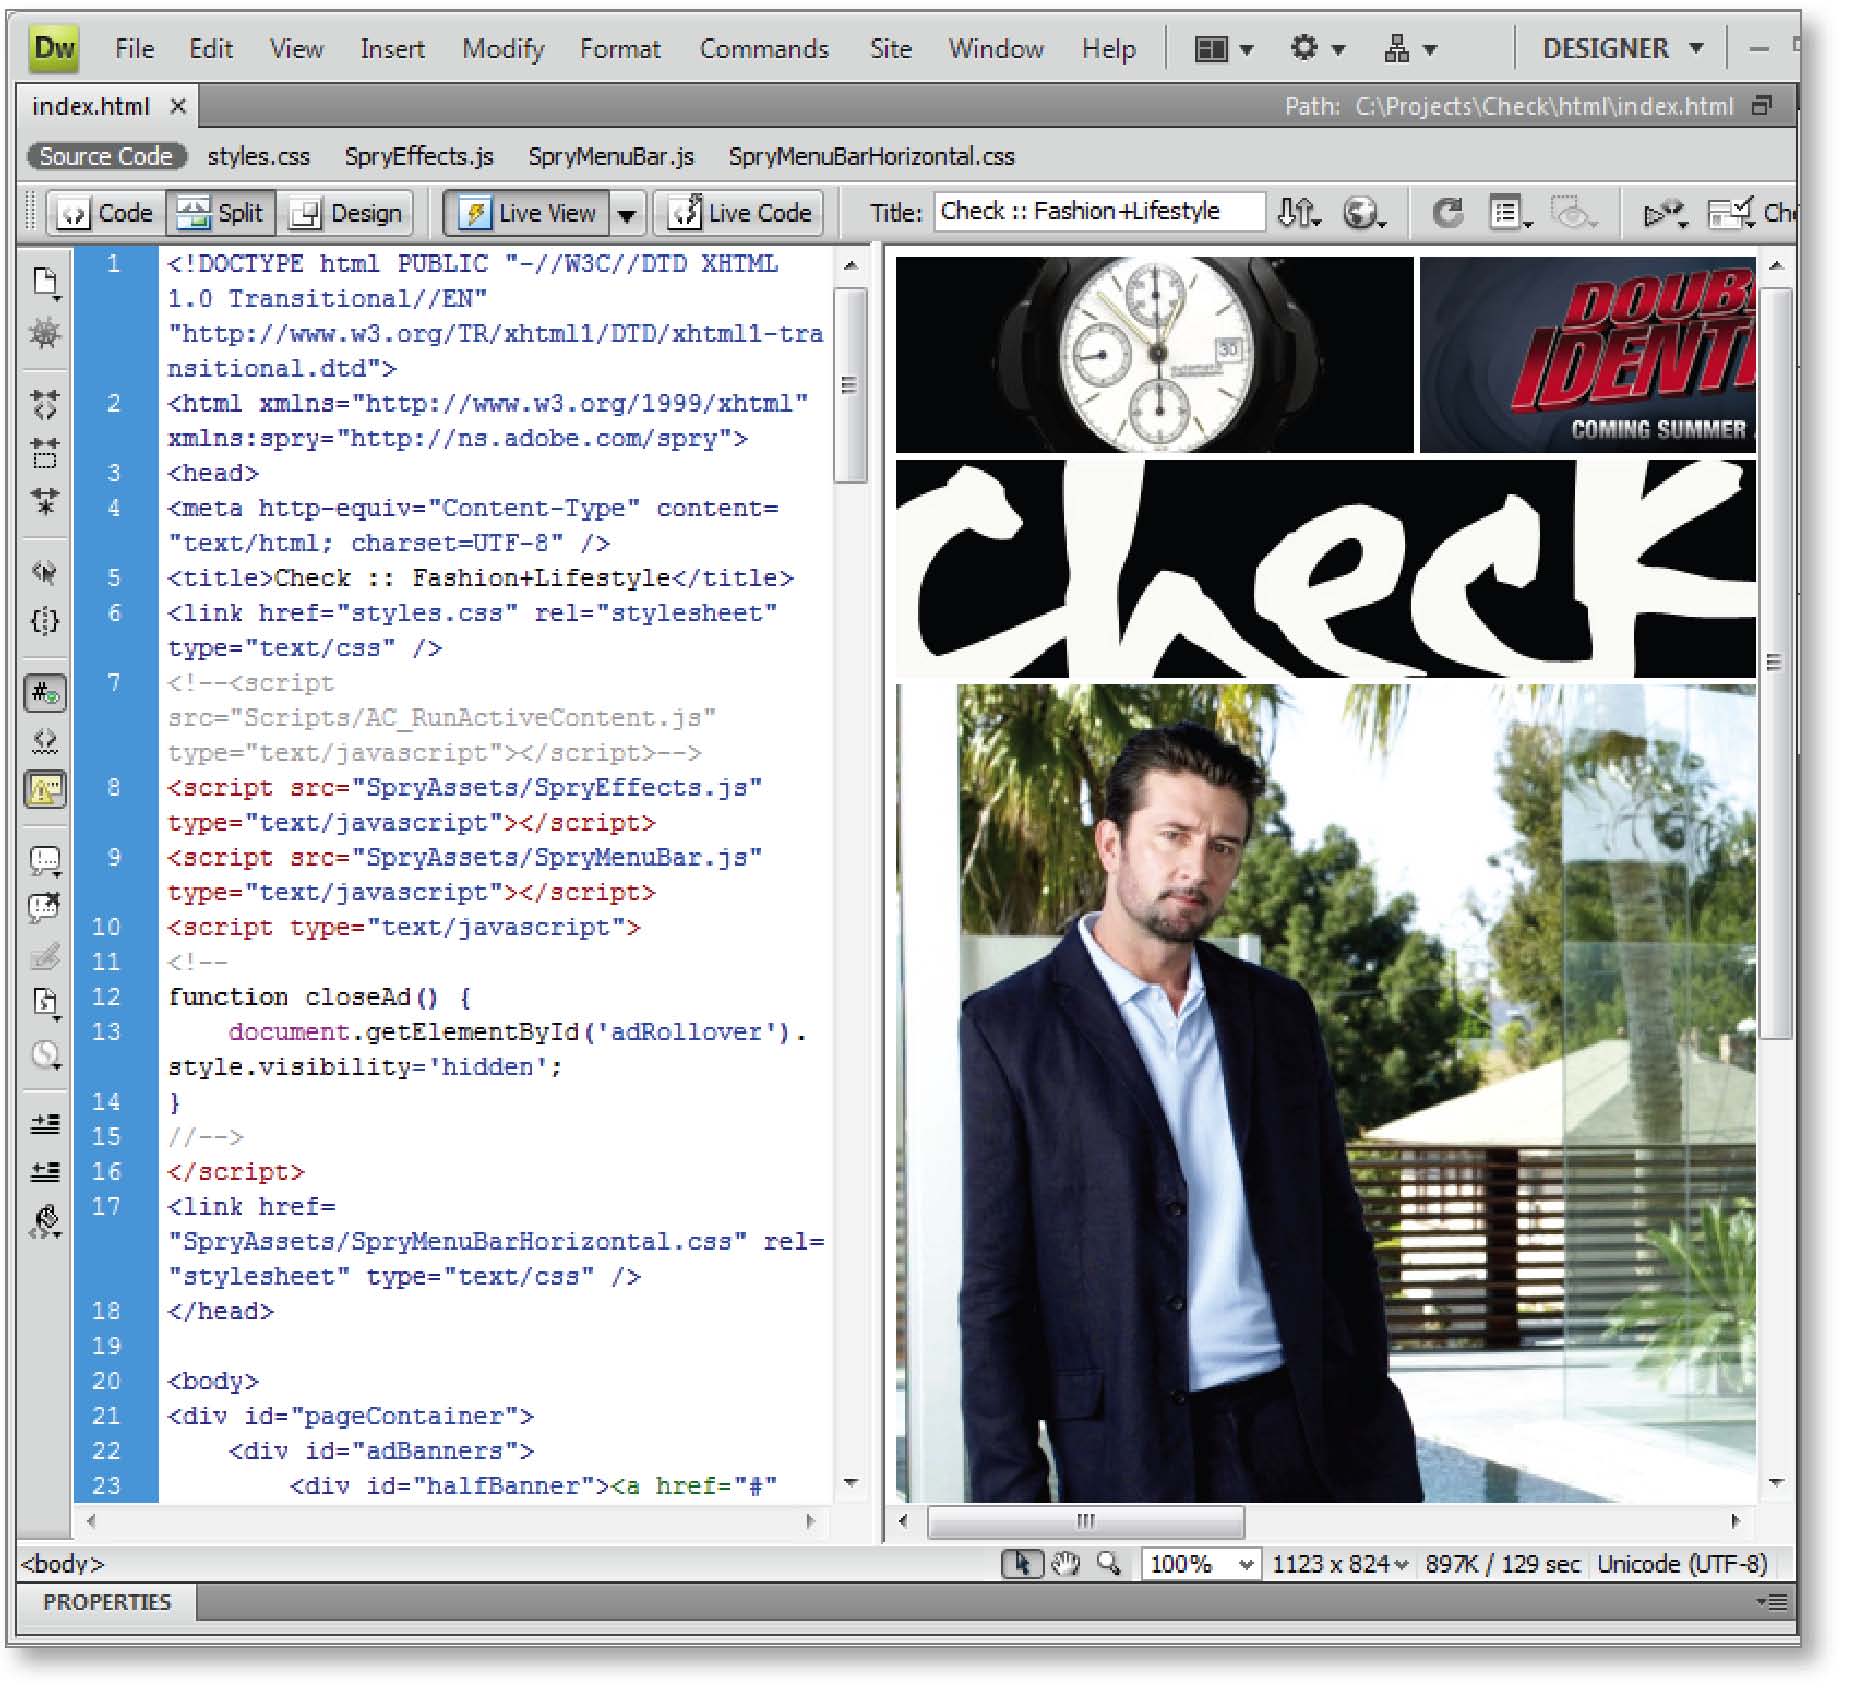Image resolution: width=1862 pixels, height=1708 pixels.
Task: Click the code pane vertical scrollbar thumb
Action: tap(850, 385)
